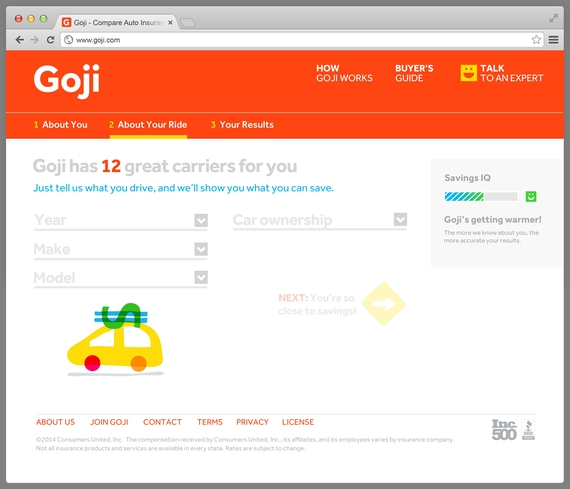Click the macOS green zoom window button
The width and height of the screenshot is (570, 489).
(43, 19)
